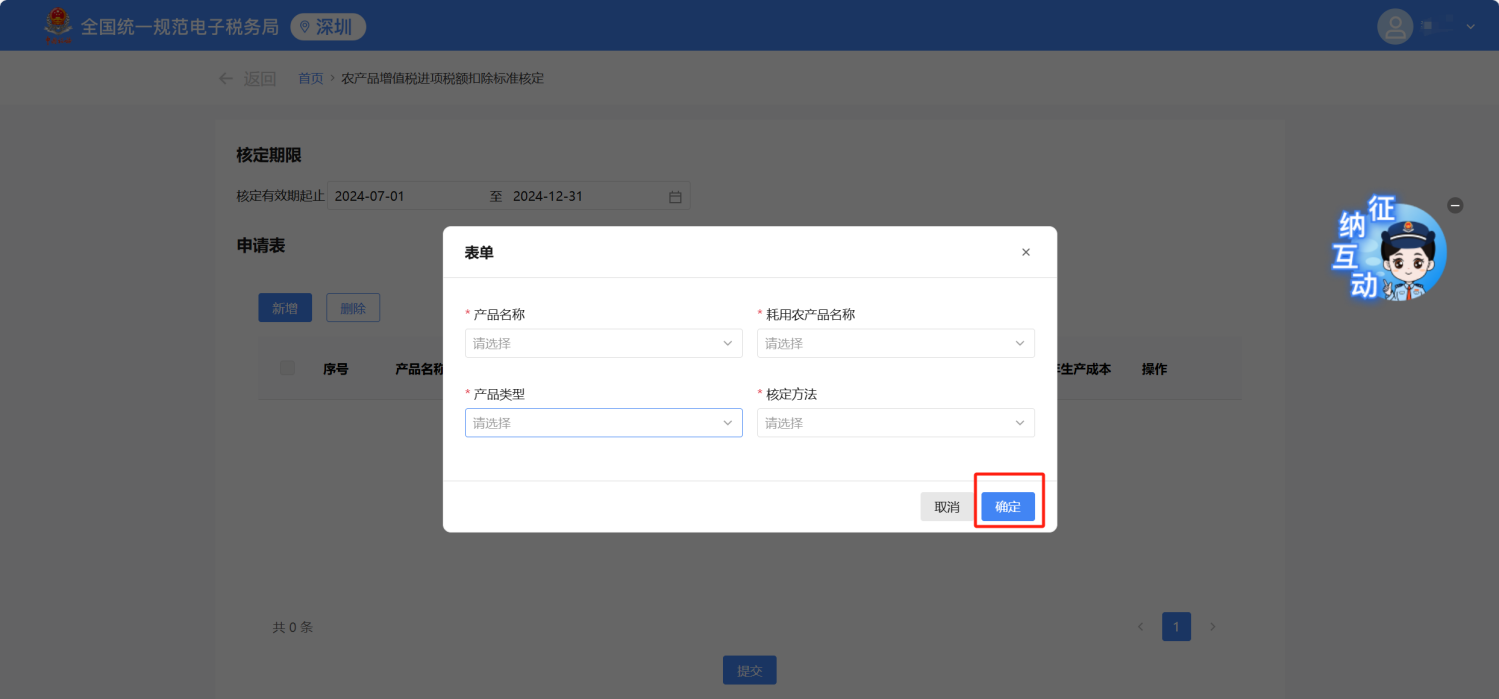
Task: Minimize the 征纳互动 floating widget
Action: coord(1456,205)
